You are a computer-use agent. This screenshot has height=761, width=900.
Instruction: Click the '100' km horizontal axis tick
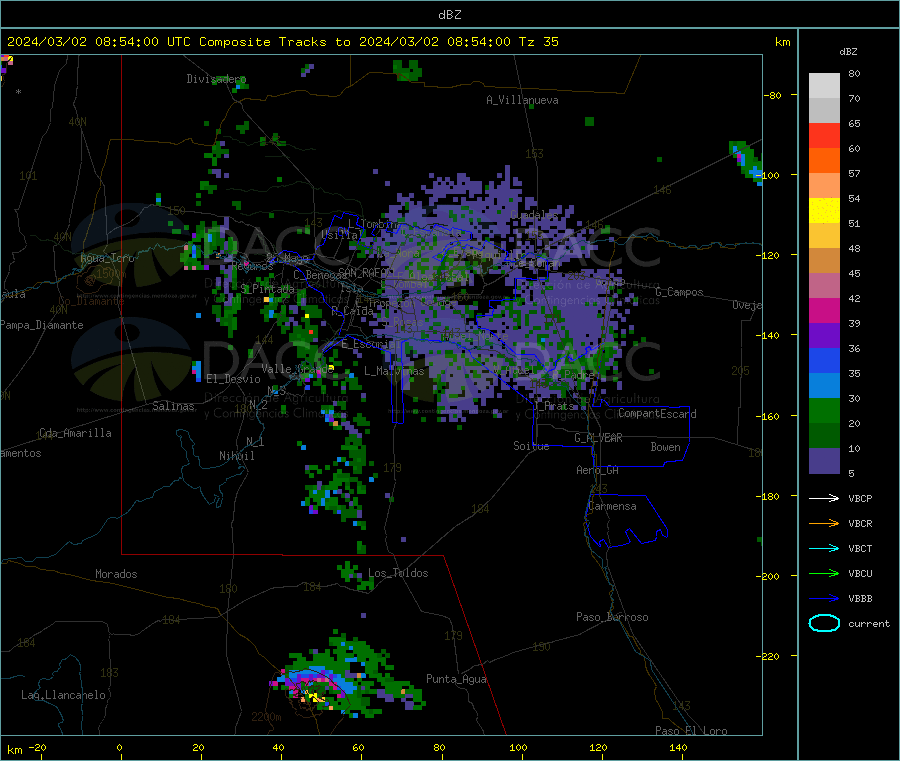tap(518, 747)
